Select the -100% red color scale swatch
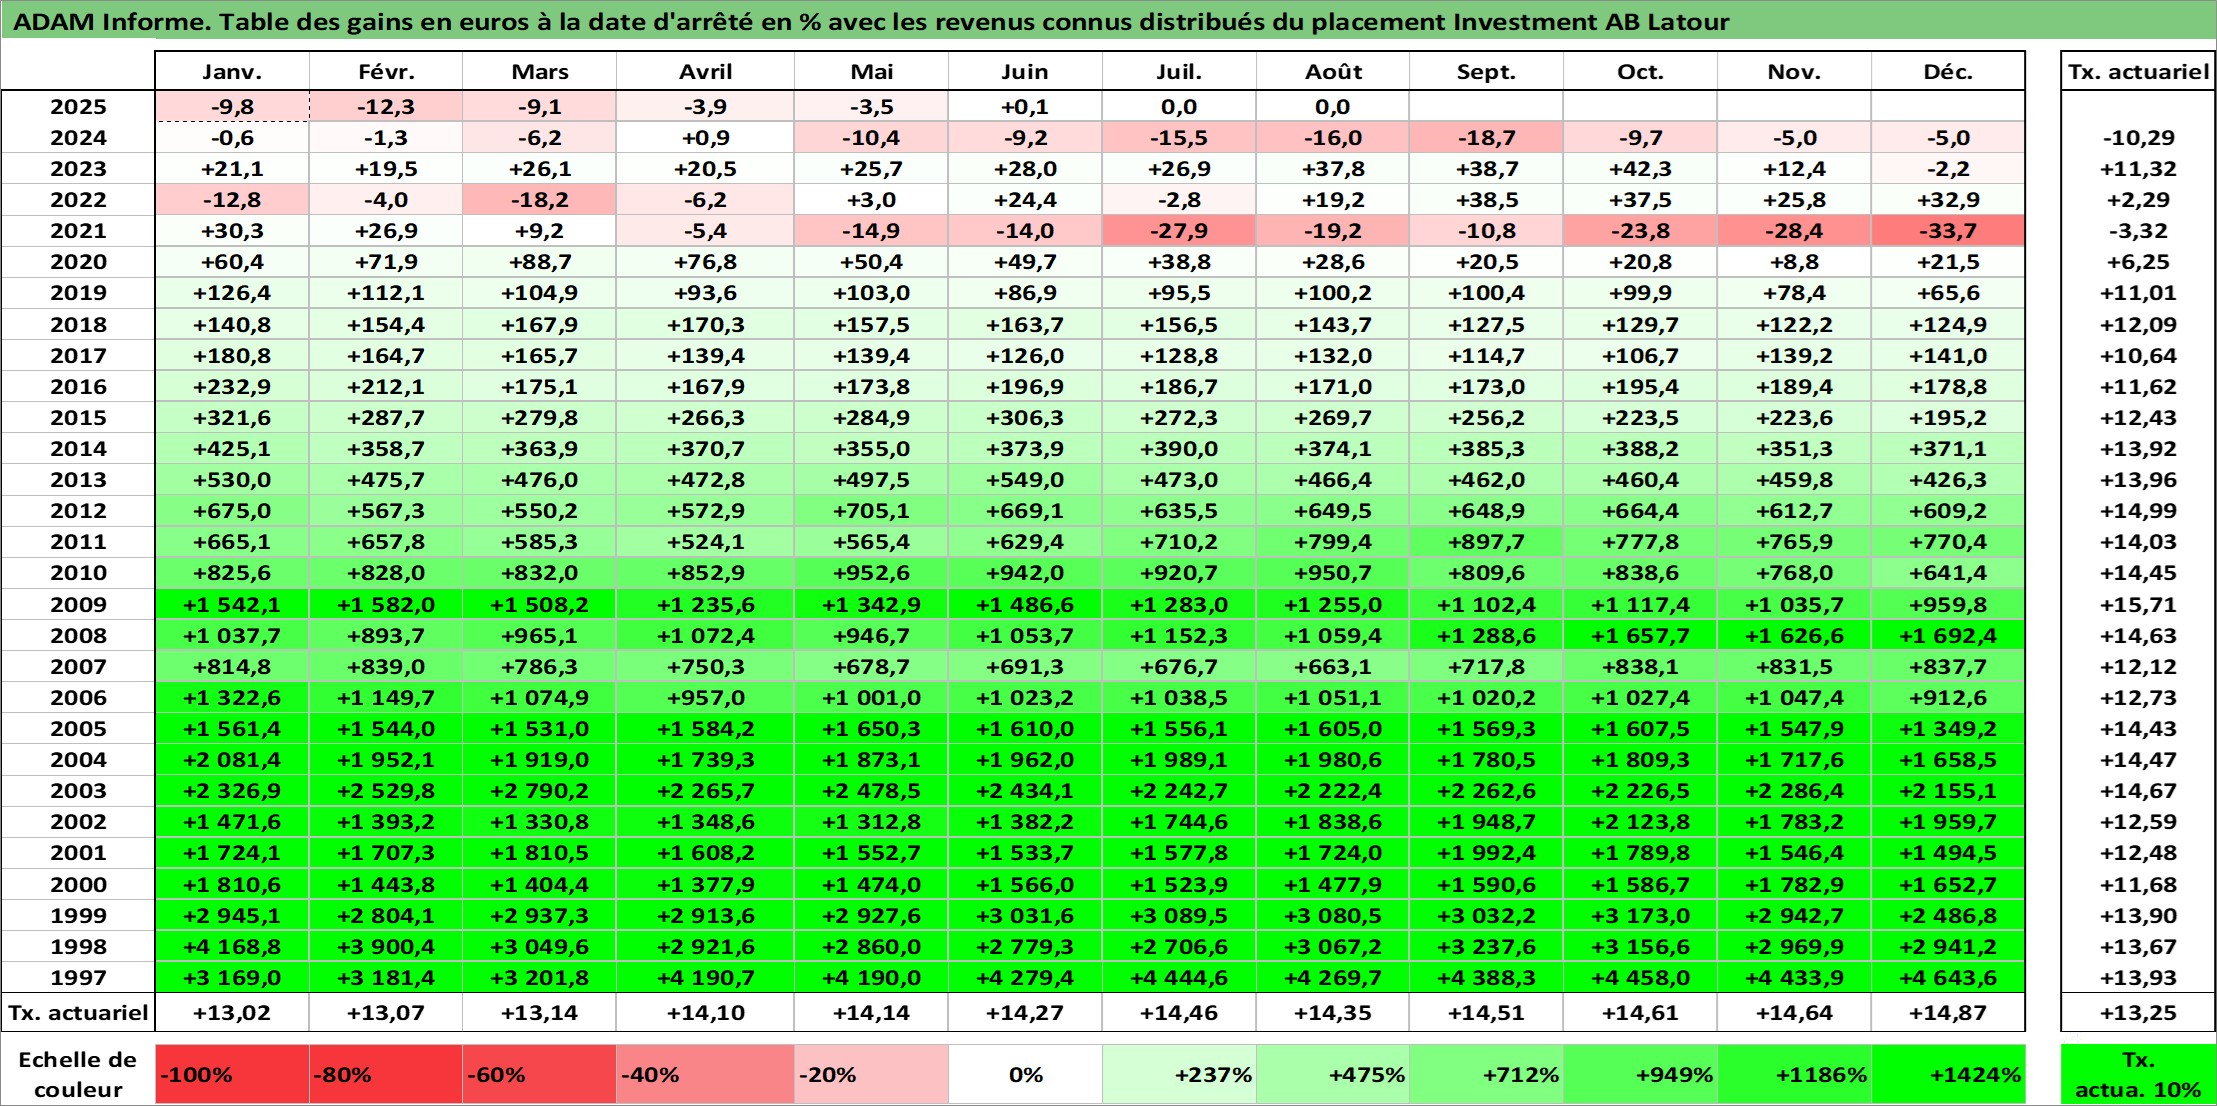The width and height of the screenshot is (2217, 1106). tap(232, 1075)
